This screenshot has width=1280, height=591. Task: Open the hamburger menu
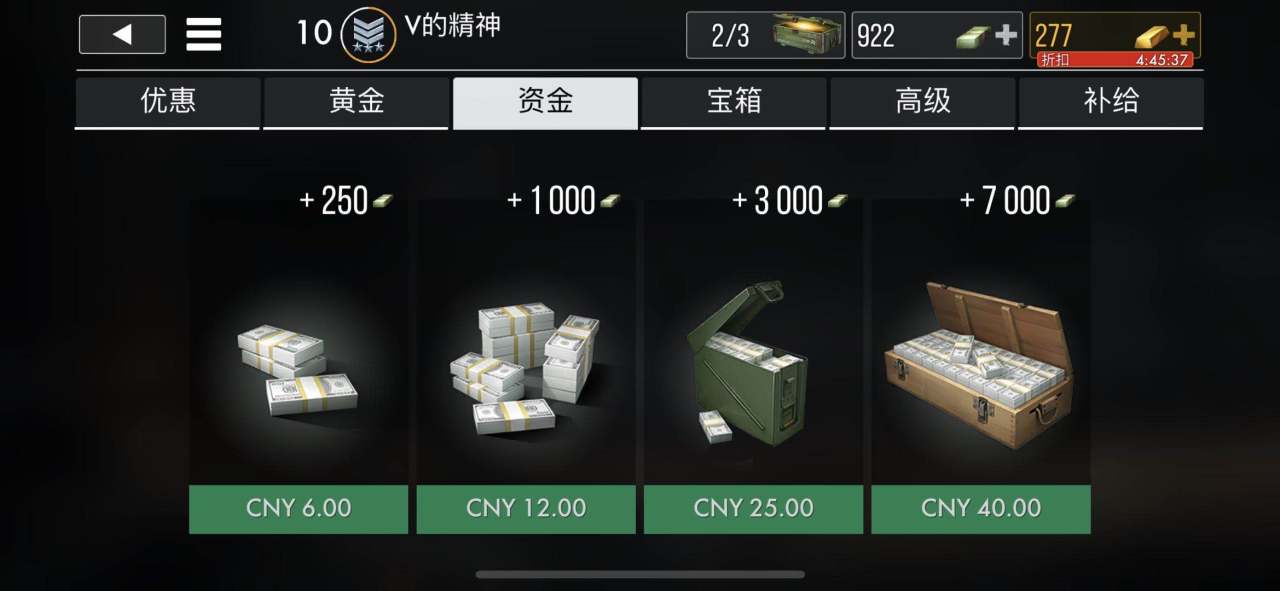click(204, 35)
